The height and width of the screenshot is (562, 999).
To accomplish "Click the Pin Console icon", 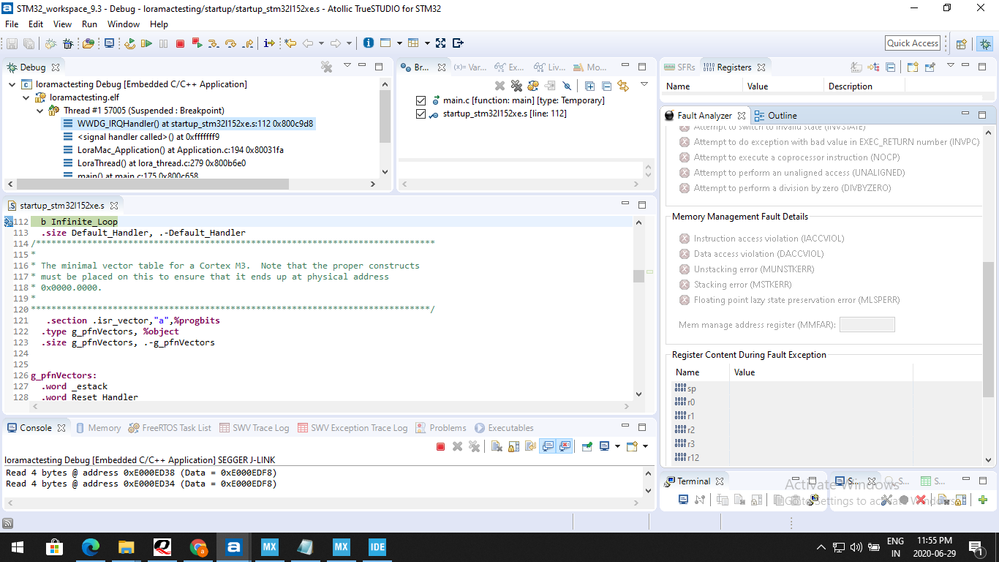I will [587, 447].
